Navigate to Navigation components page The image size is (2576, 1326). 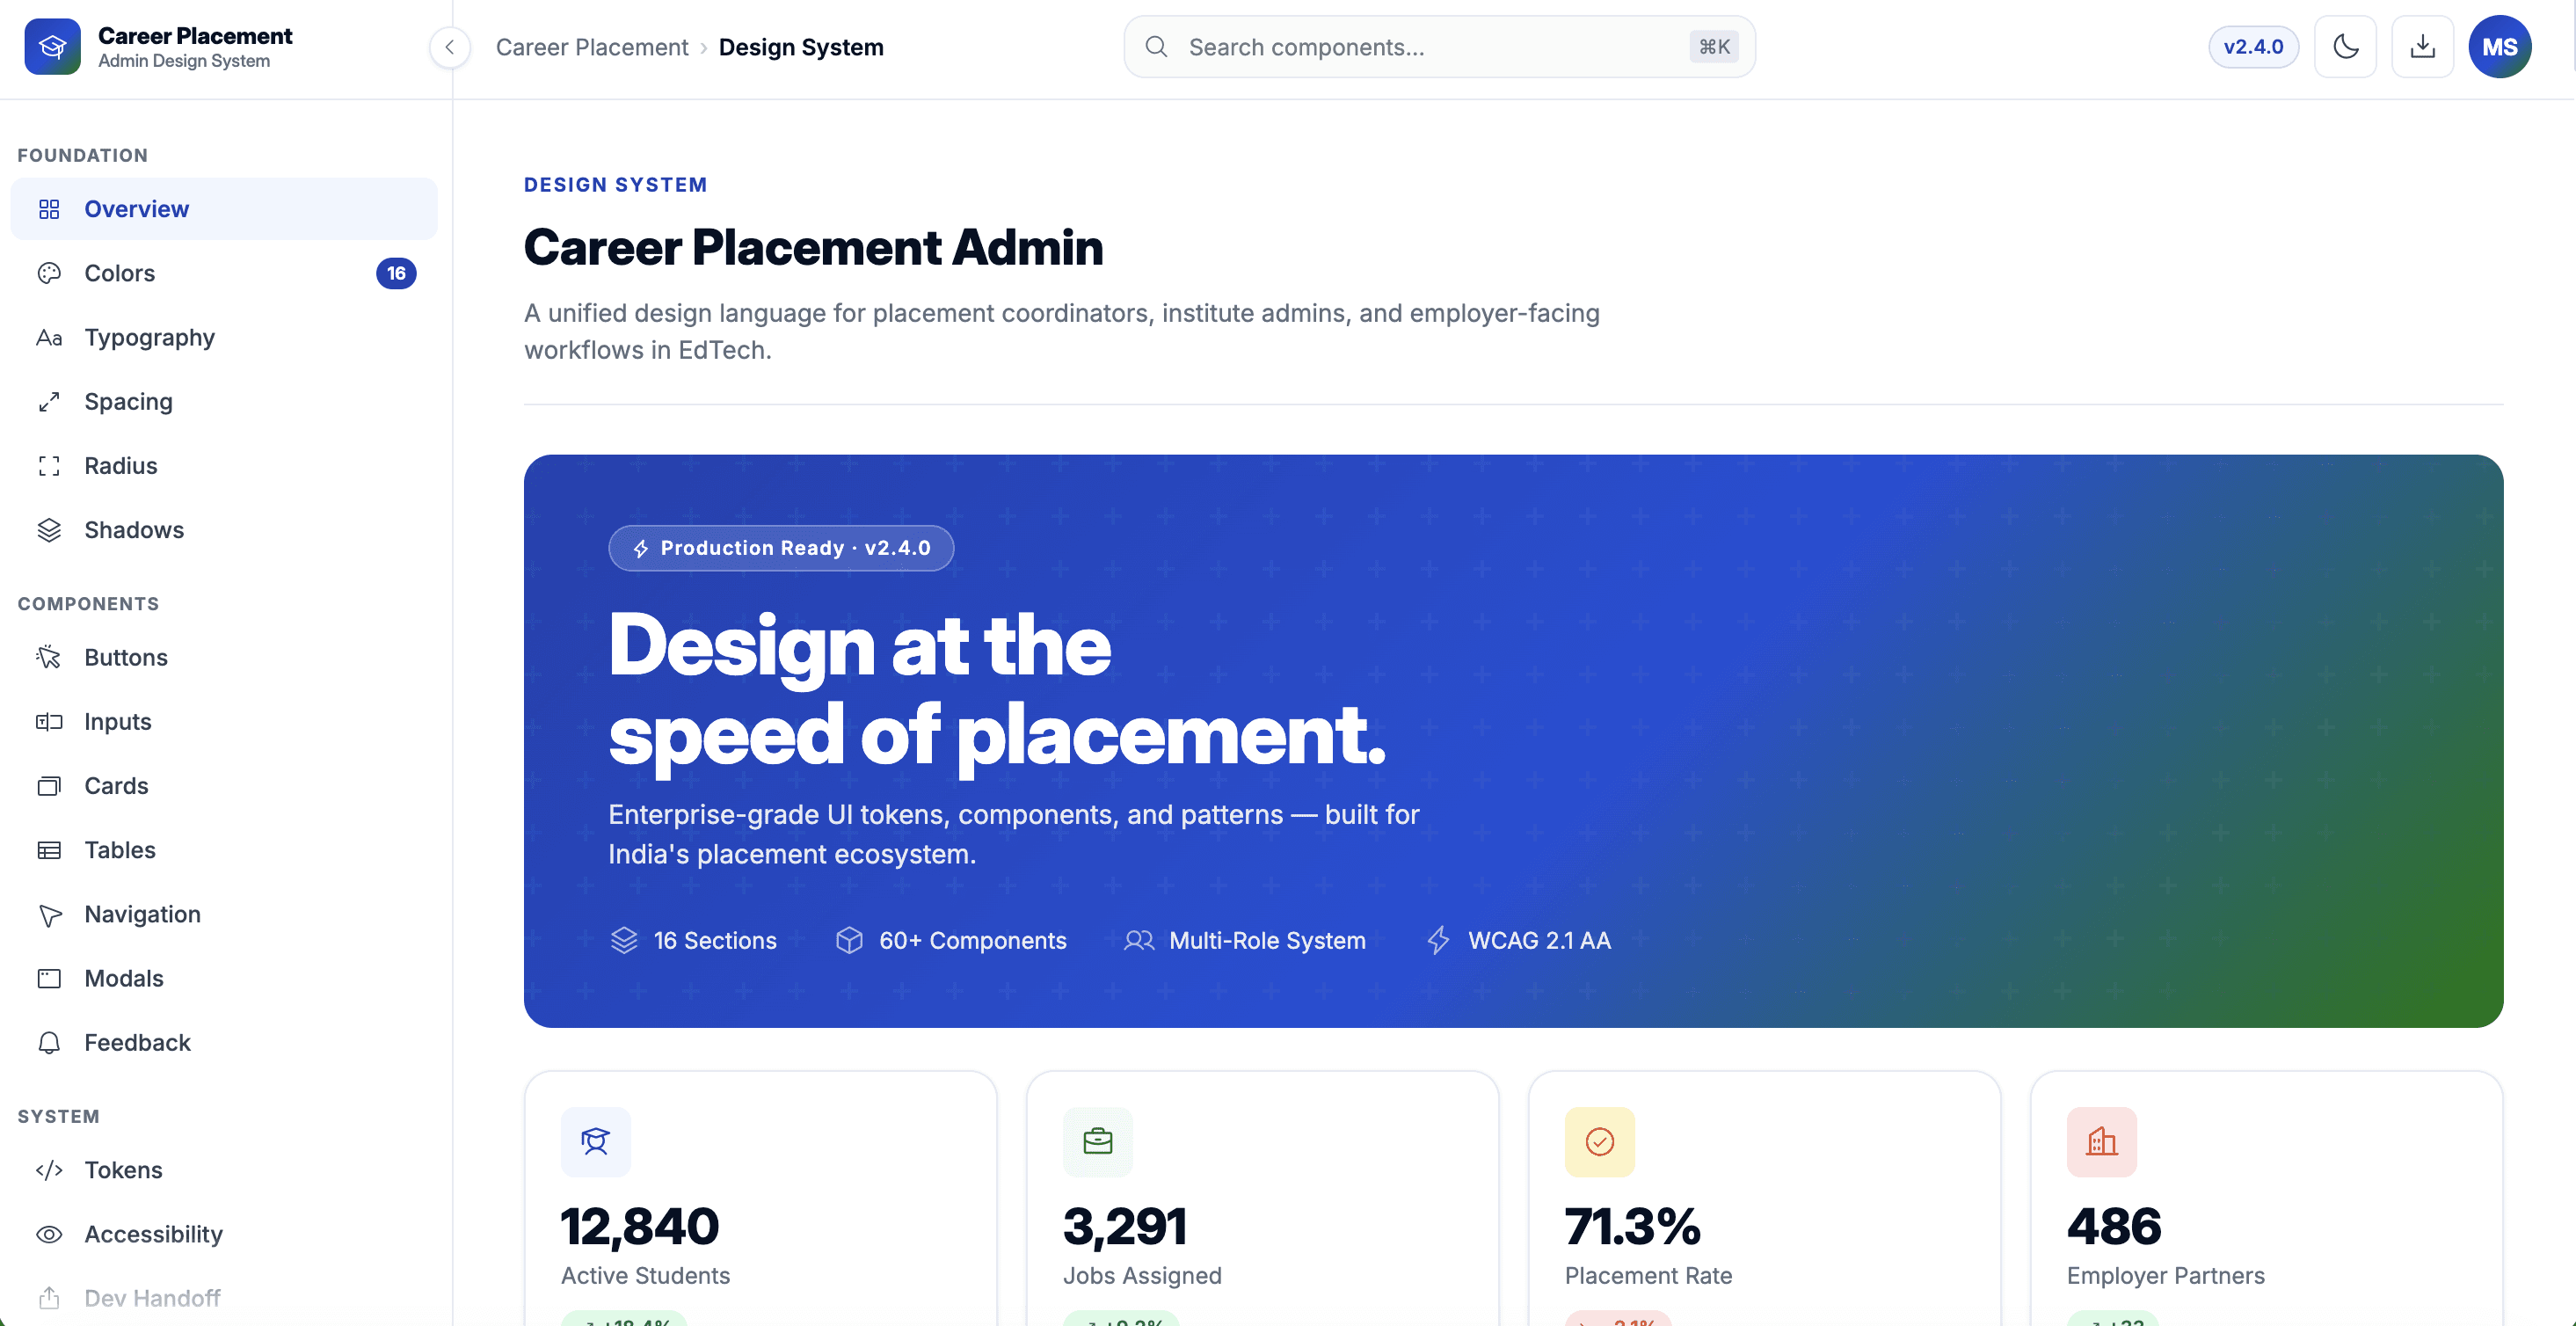224,914
